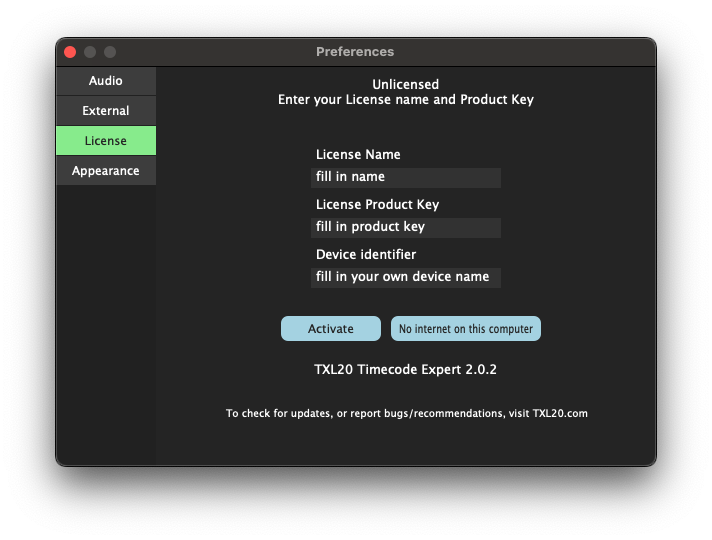Click the TXL20 Timecode Expert 2.0.2 version text
Viewport: 712px width, 540px height.
405,370
